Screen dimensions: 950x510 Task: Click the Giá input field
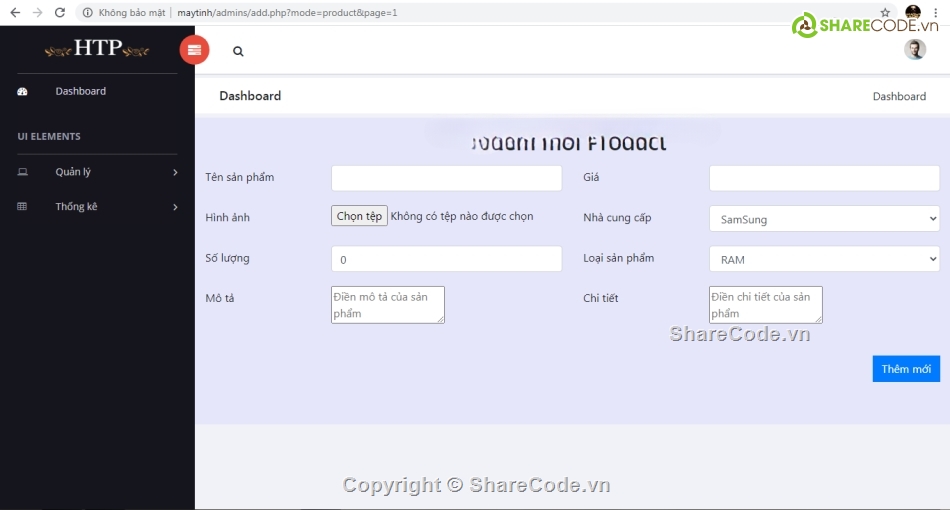point(824,178)
